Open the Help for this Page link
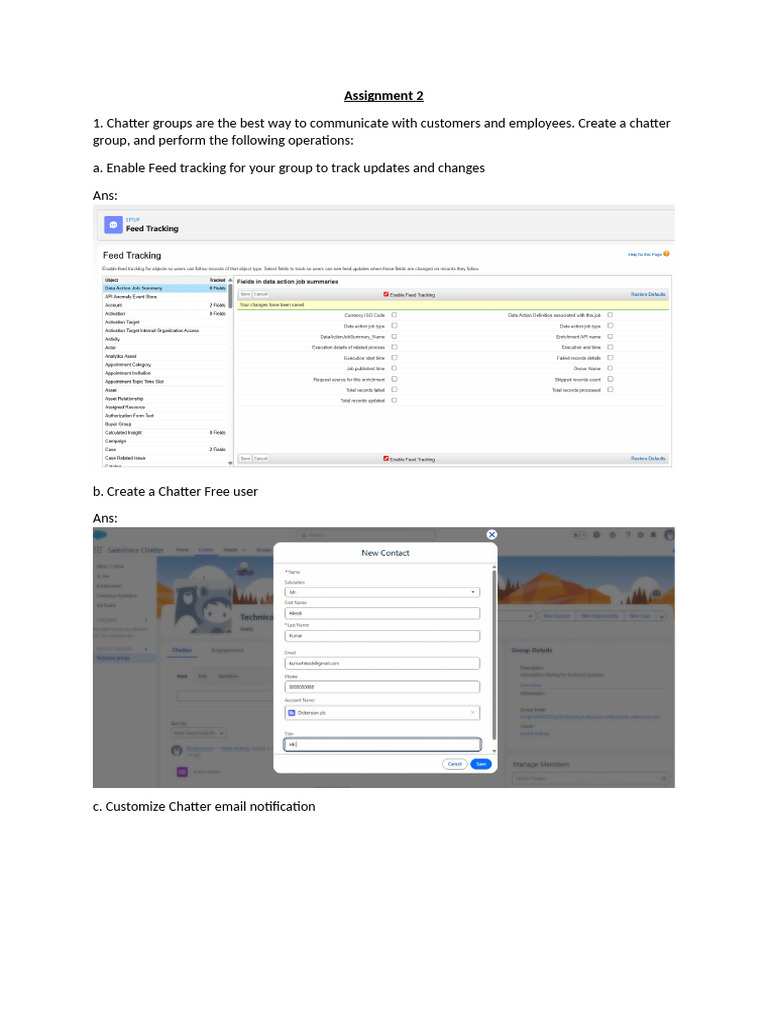This screenshot has height=1024, width=768. pyautogui.click(x=645, y=254)
